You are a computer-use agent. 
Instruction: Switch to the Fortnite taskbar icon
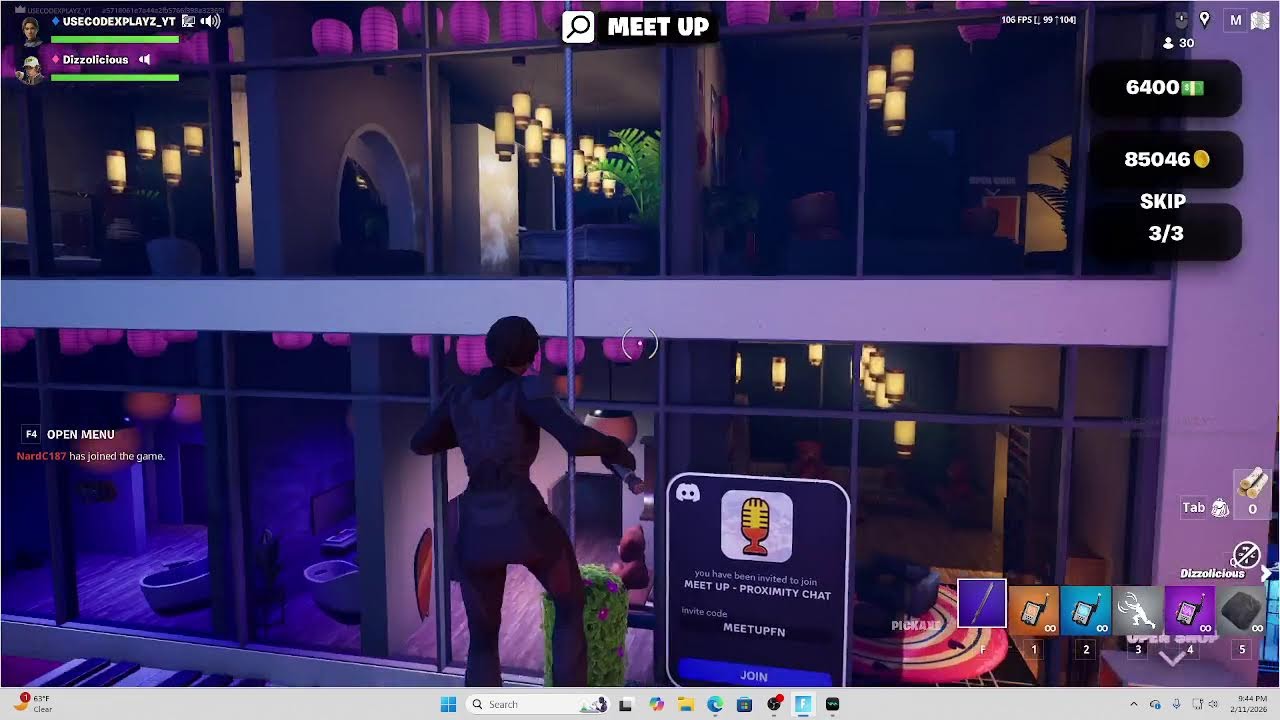pos(803,704)
